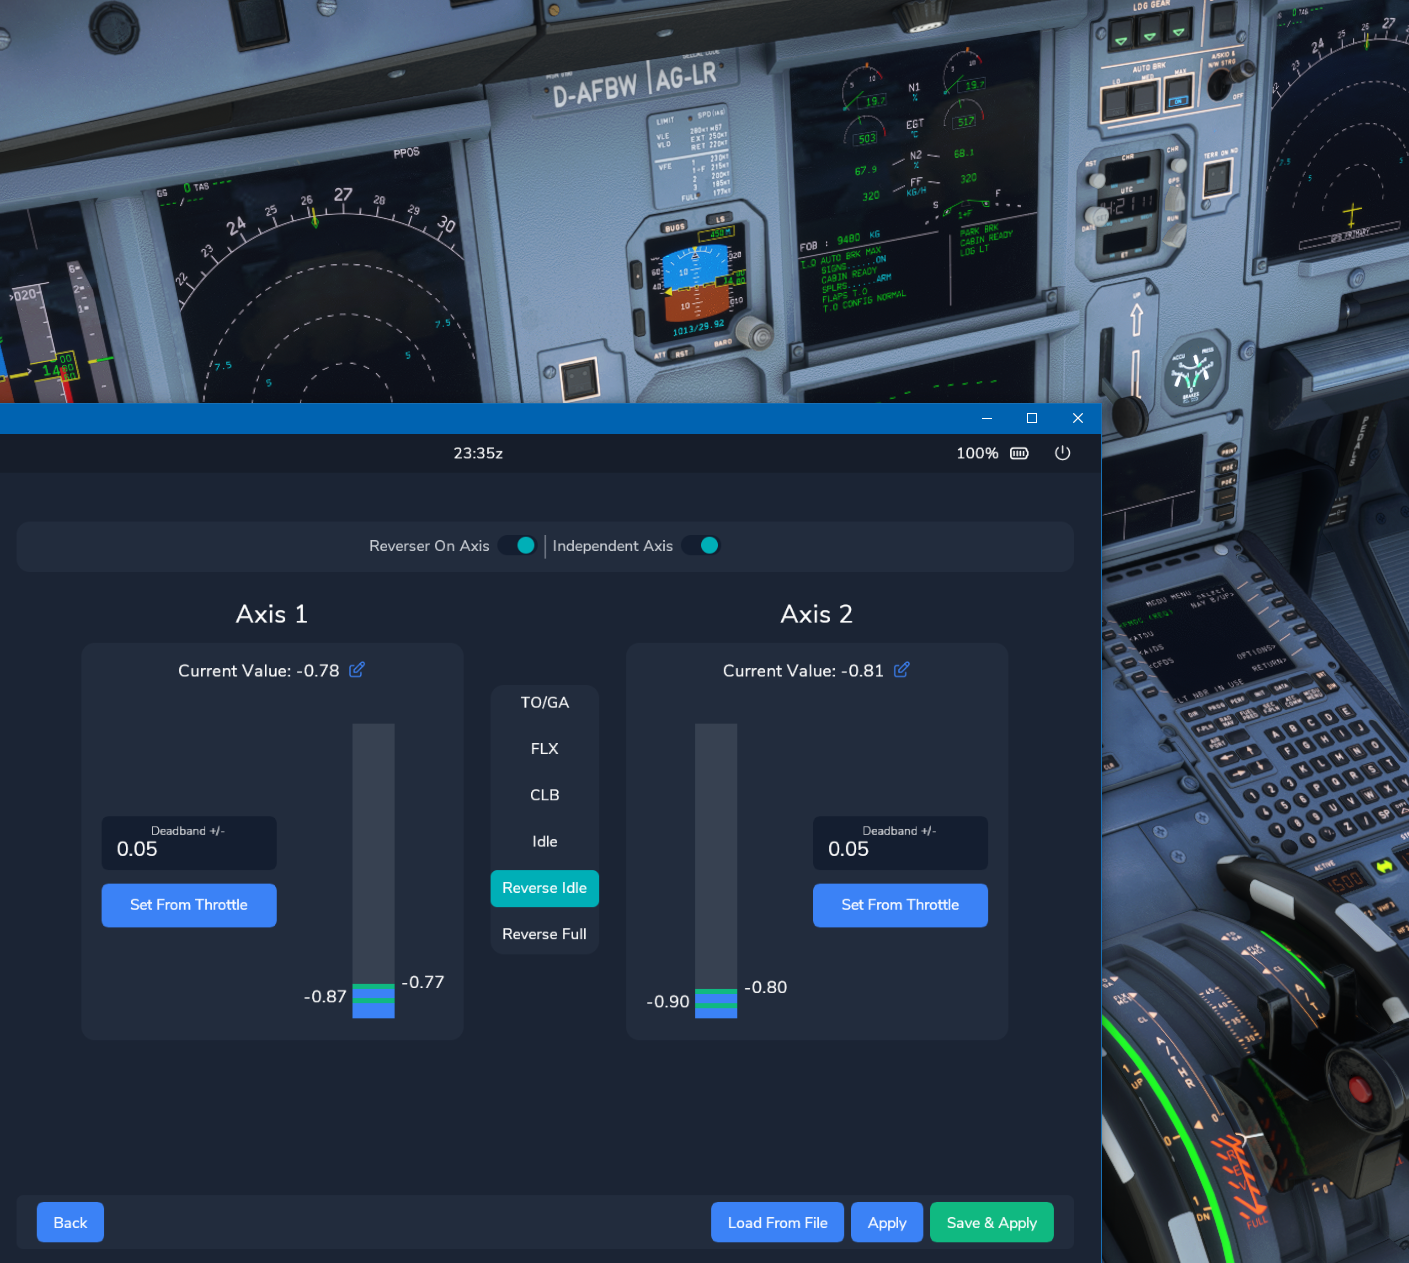The height and width of the screenshot is (1263, 1409).
Task: Disable the Reverser On Axis toggle
Action: (517, 545)
